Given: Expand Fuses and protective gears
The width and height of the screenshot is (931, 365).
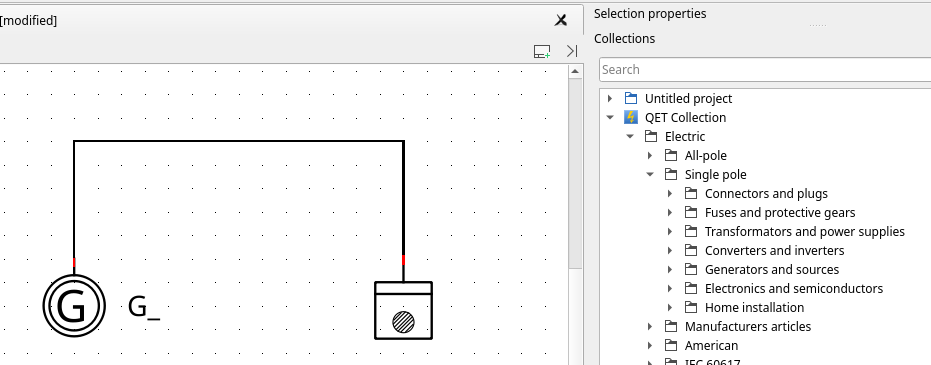Looking at the screenshot, I should coord(670,212).
